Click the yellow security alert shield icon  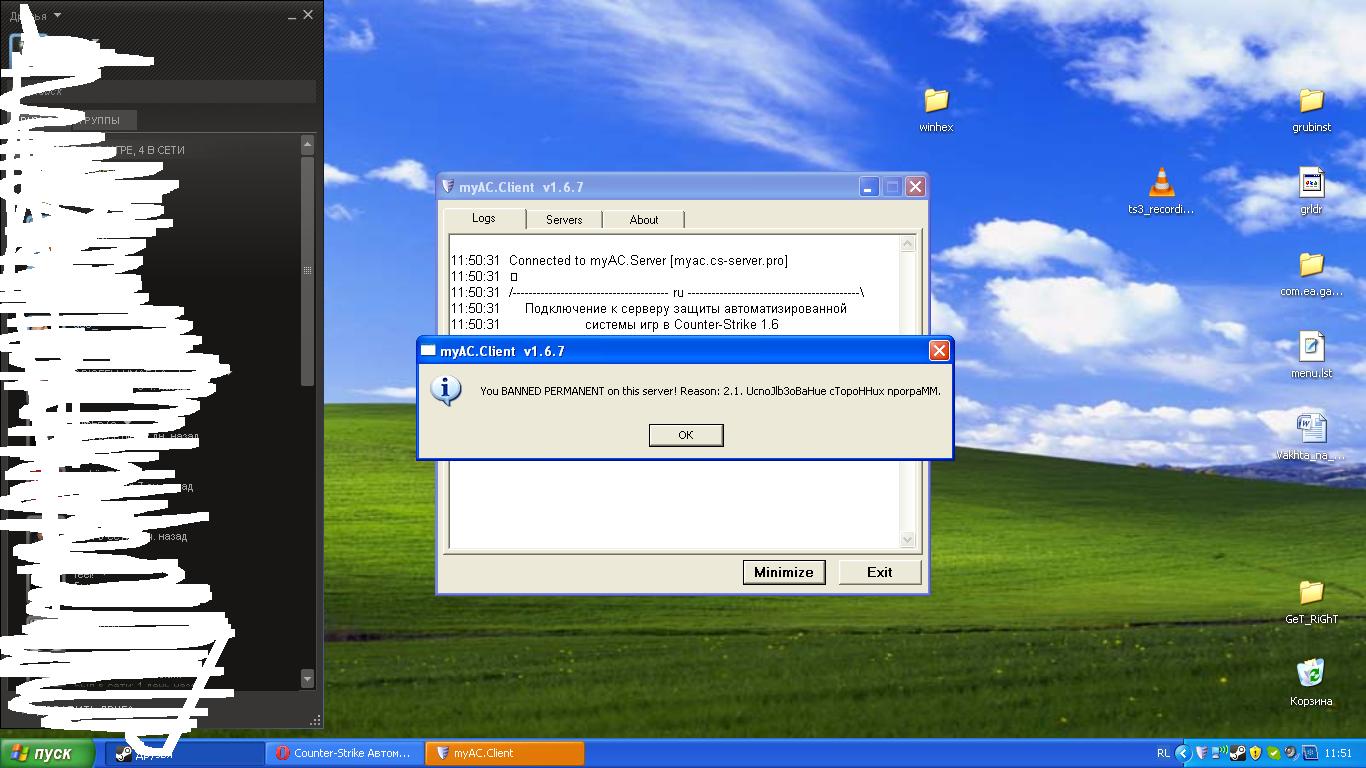tap(1255, 753)
